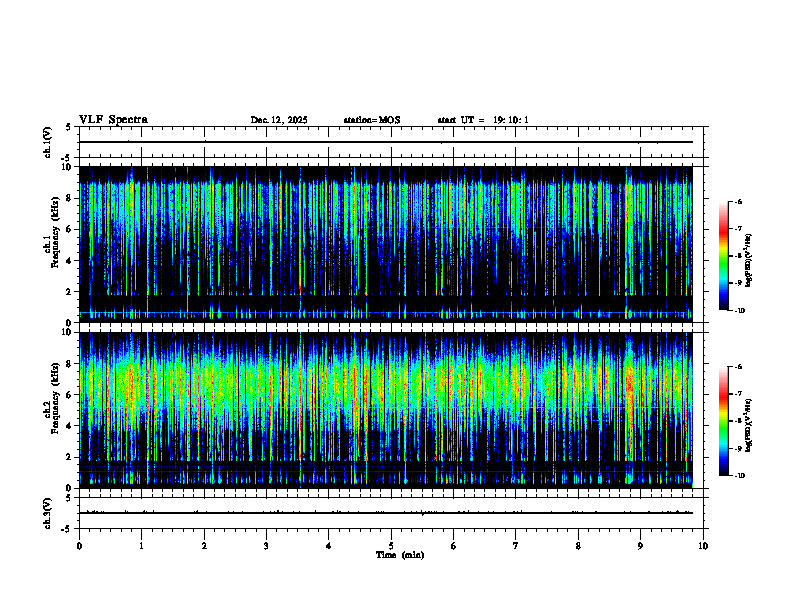The image size is (792, 612).
Task: Click time axis tick label "6"
Action: coord(453,546)
